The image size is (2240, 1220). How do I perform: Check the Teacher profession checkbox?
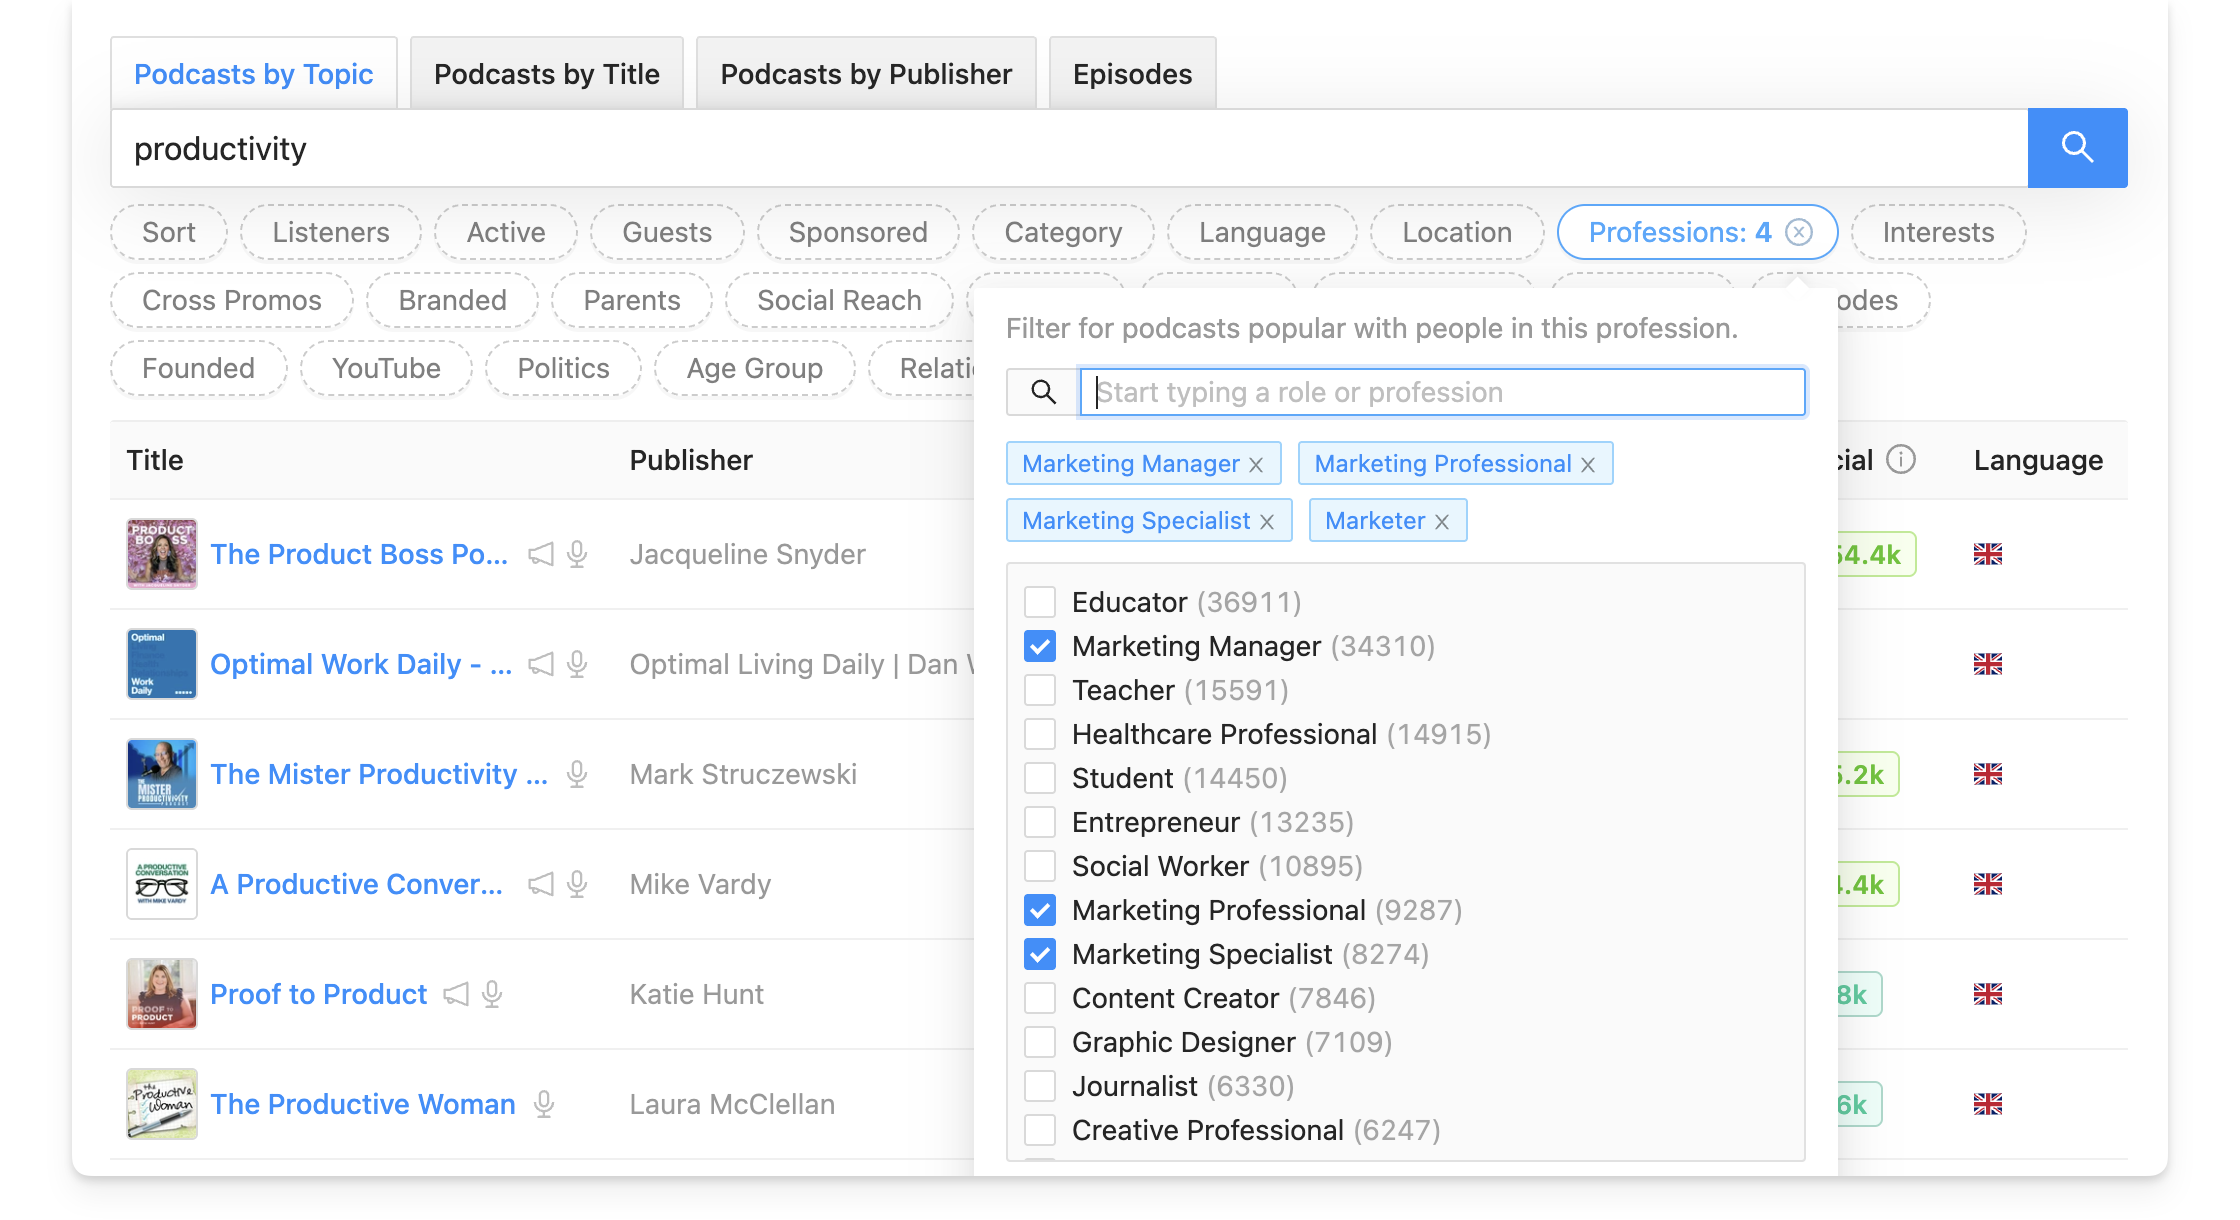(x=1040, y=690)
